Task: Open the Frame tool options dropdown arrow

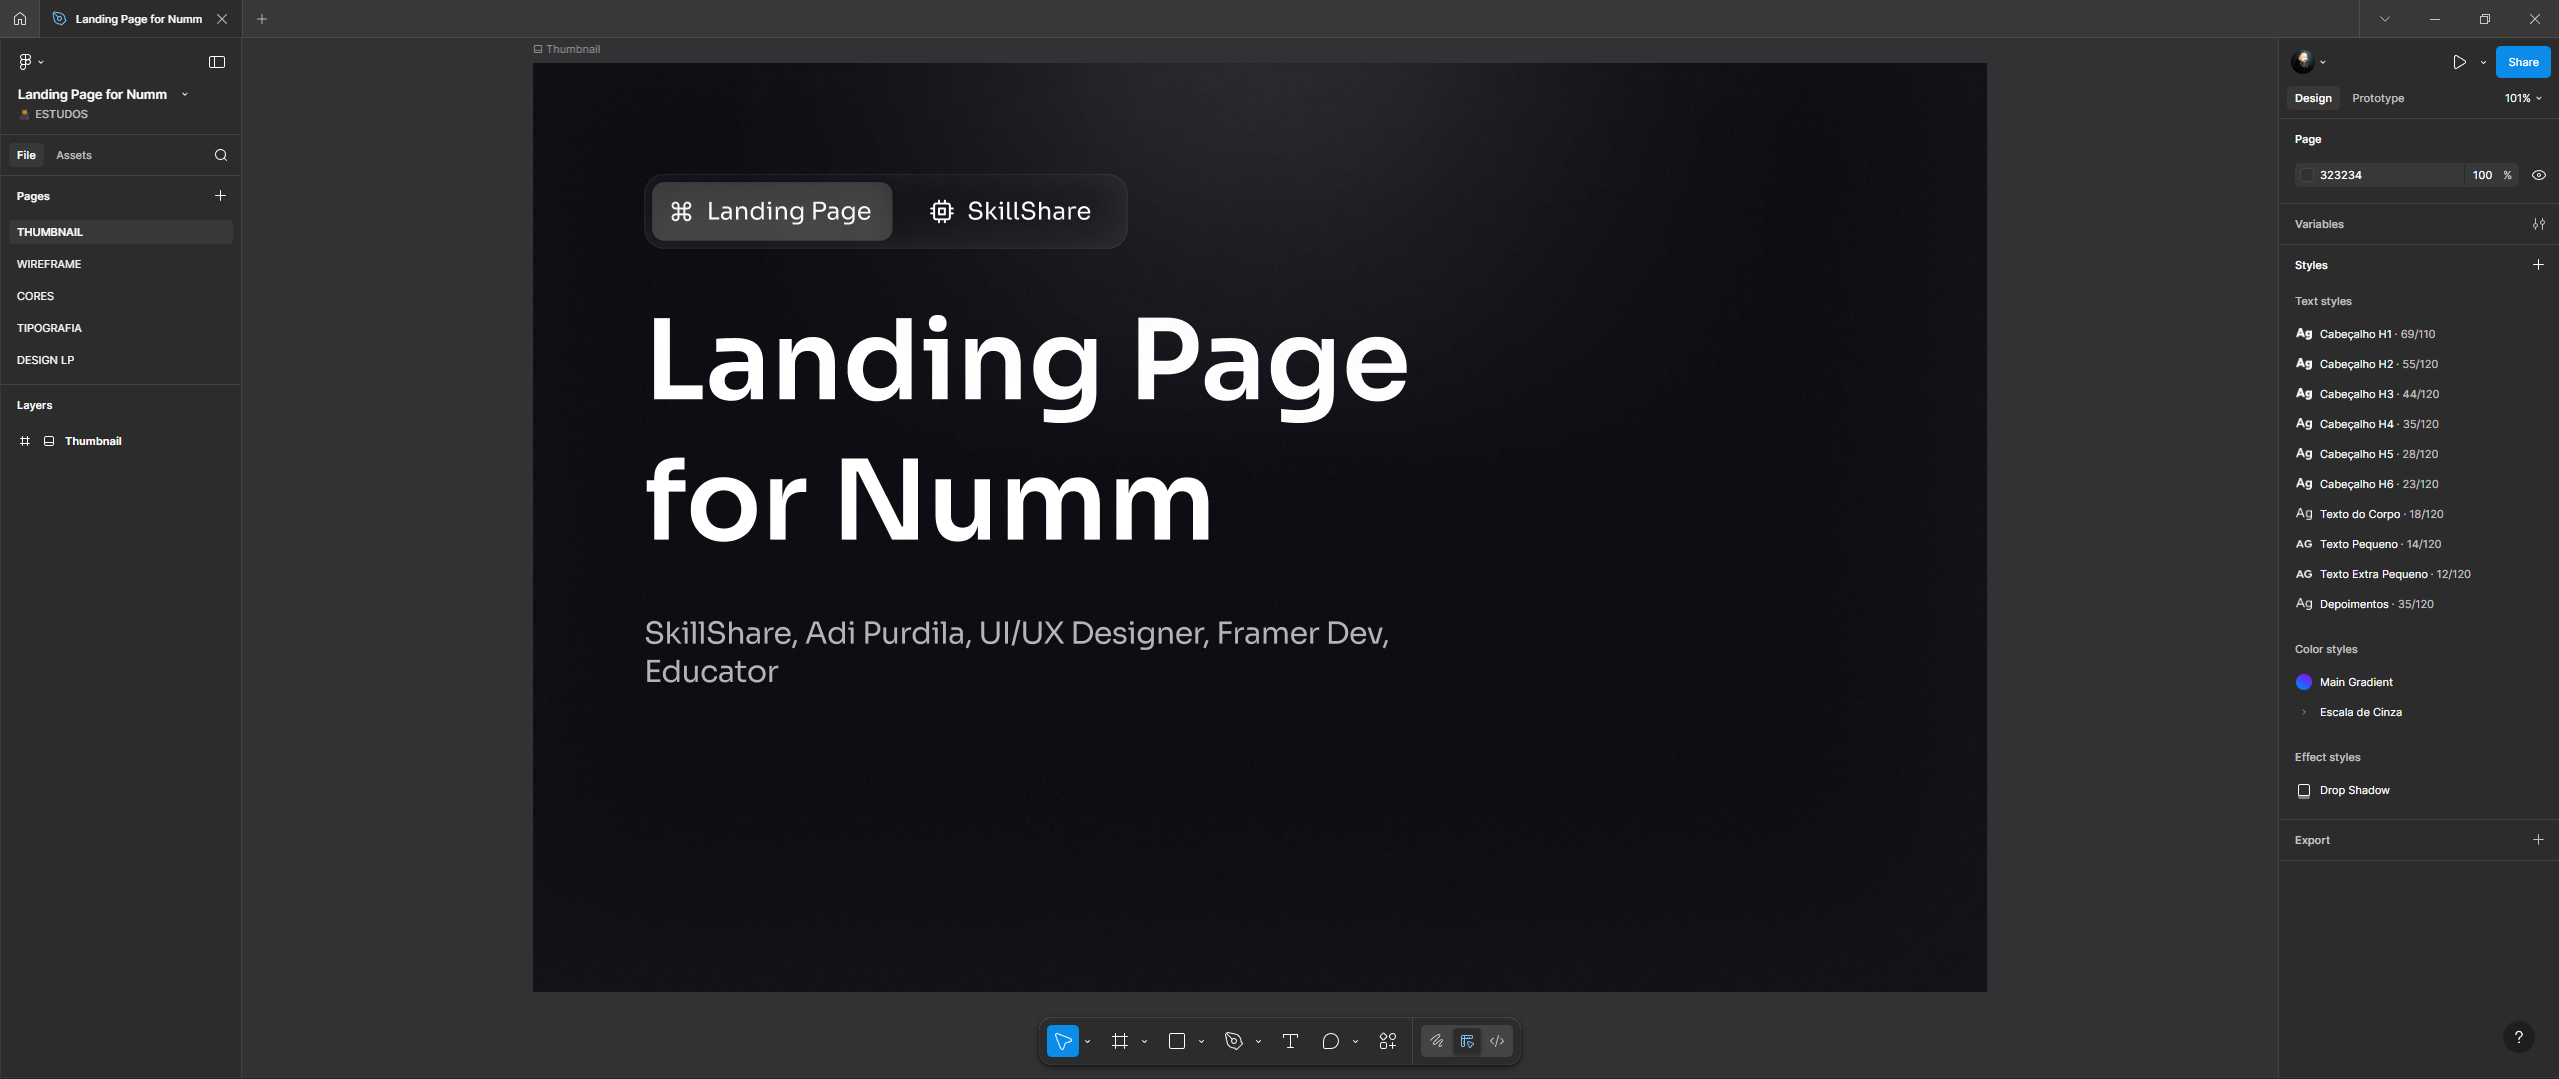Action: [1144, 1042]
